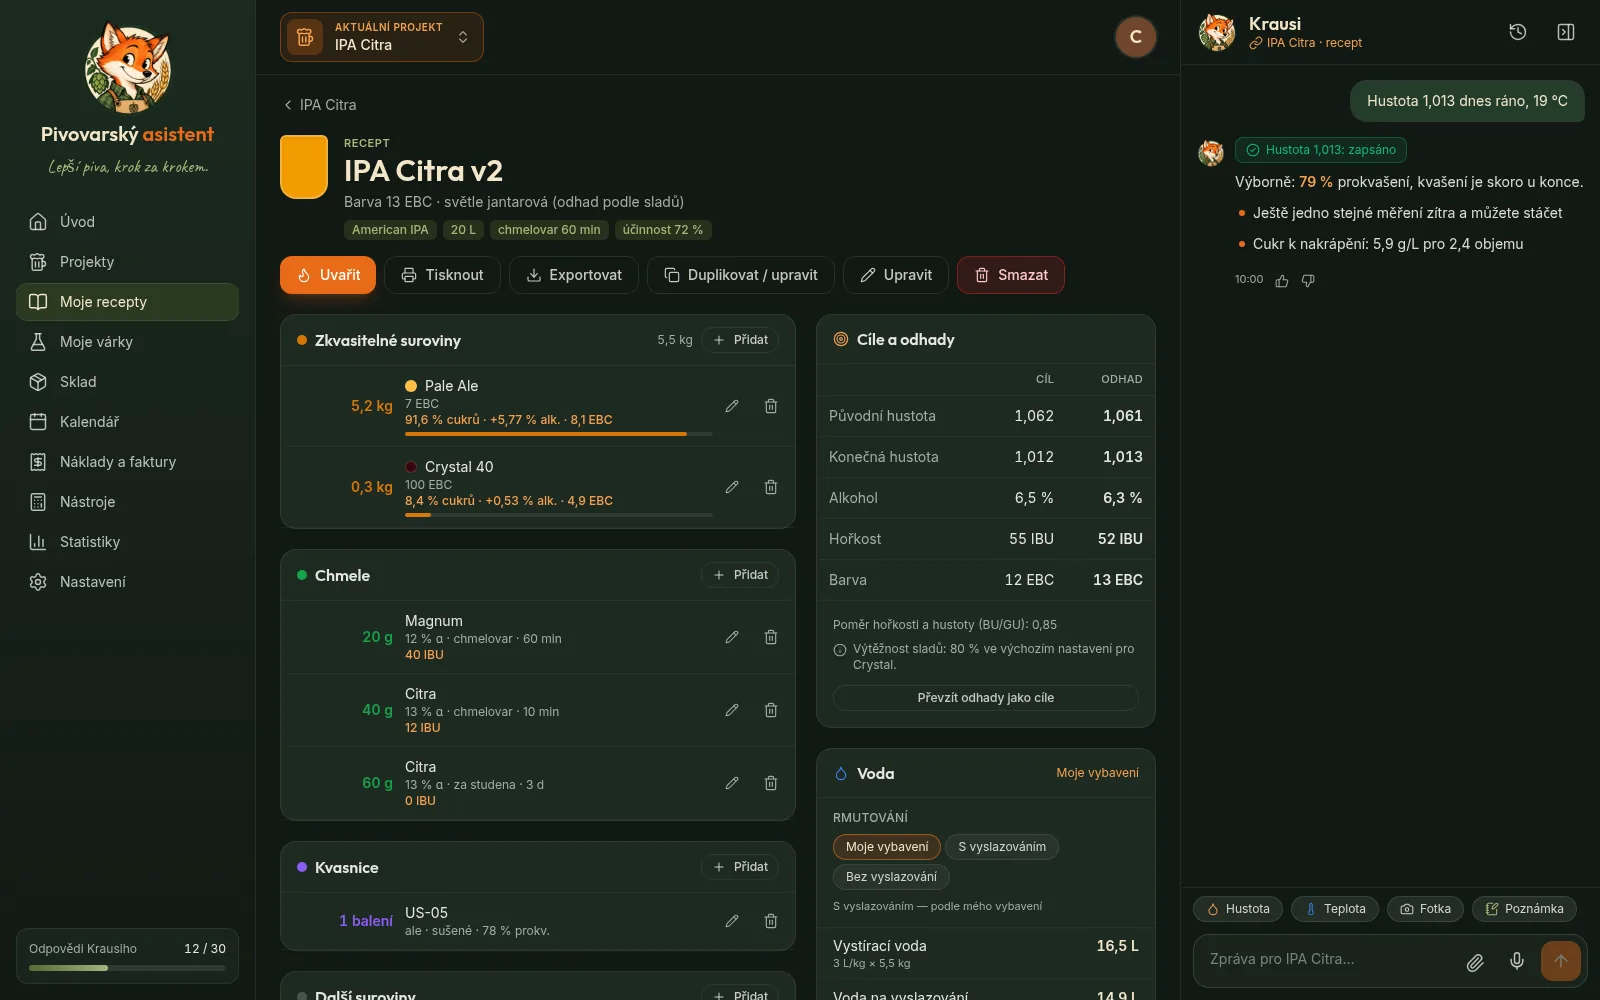The image size is (1600, 1000).
Task: Click the Hustota quick-action chip
Action: (x=1238, y=909)
